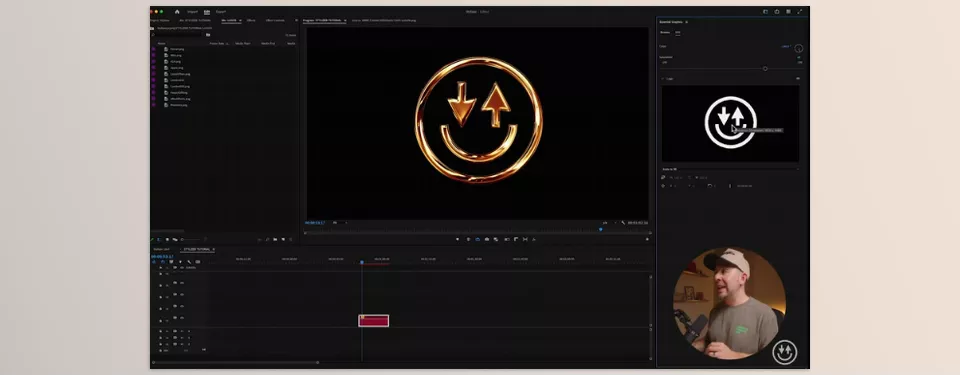Toggle insert sequences as nests button
The image size is (960, 375).
(x=154, y=262)
